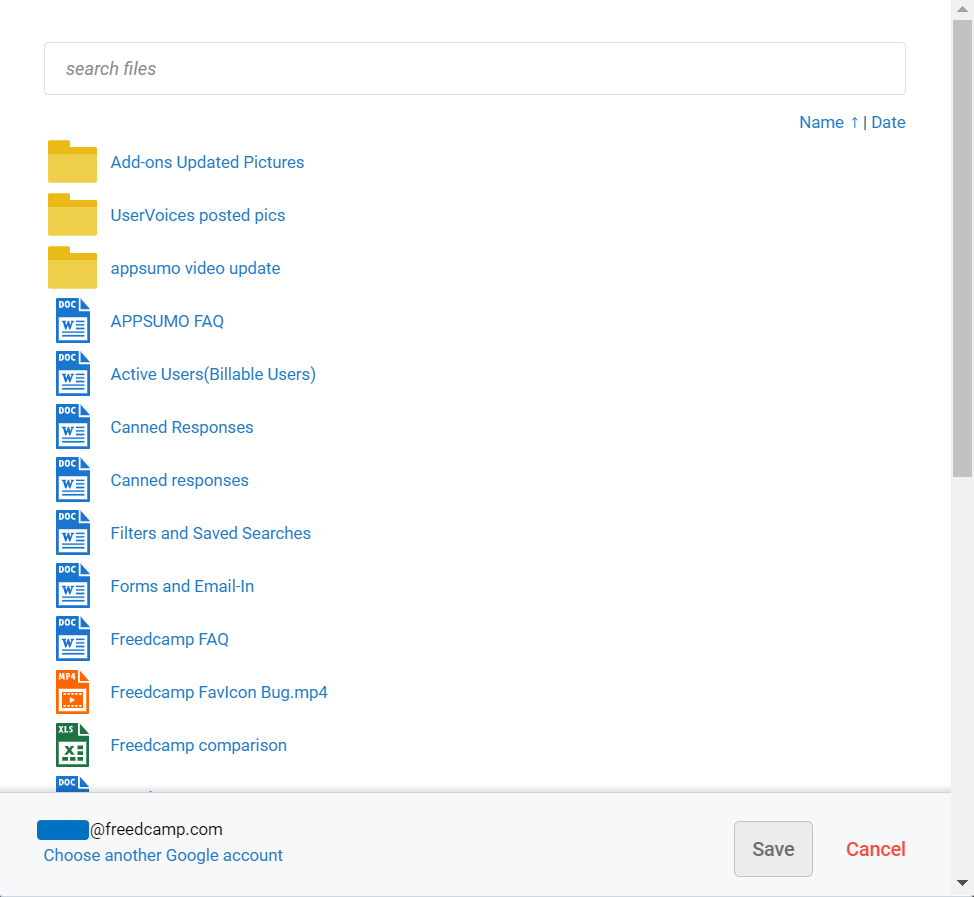This screenshot has width=974, height=897.
Task: Click the vertical scrollbar thumb
Action: click(x=962, y=250)
